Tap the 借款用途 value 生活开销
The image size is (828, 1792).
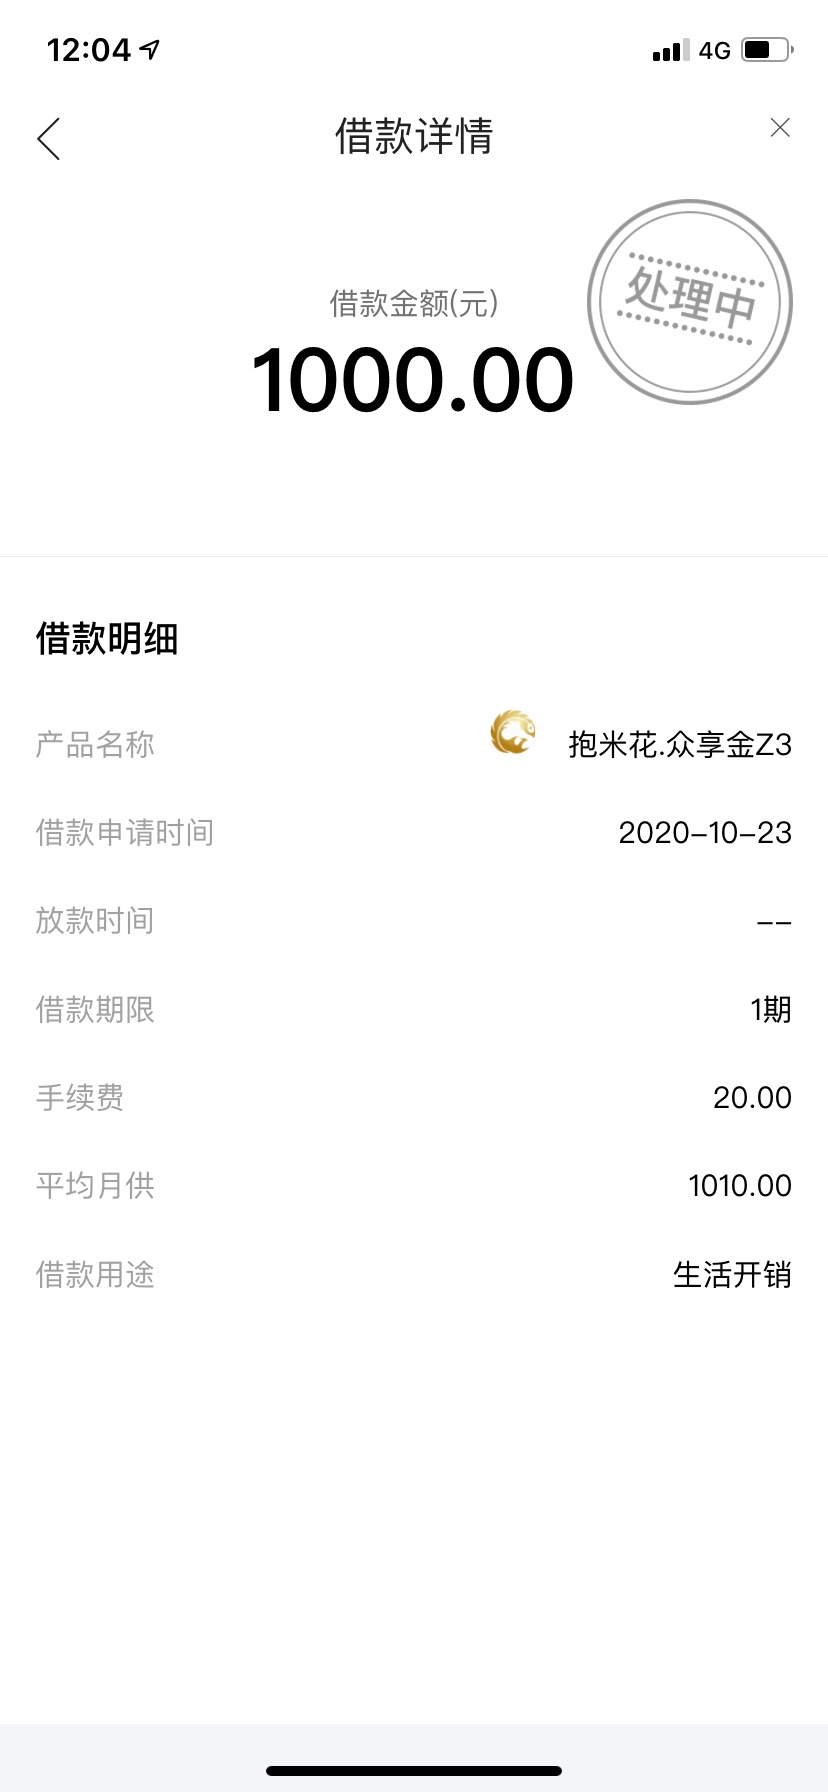coord(732,1275)
